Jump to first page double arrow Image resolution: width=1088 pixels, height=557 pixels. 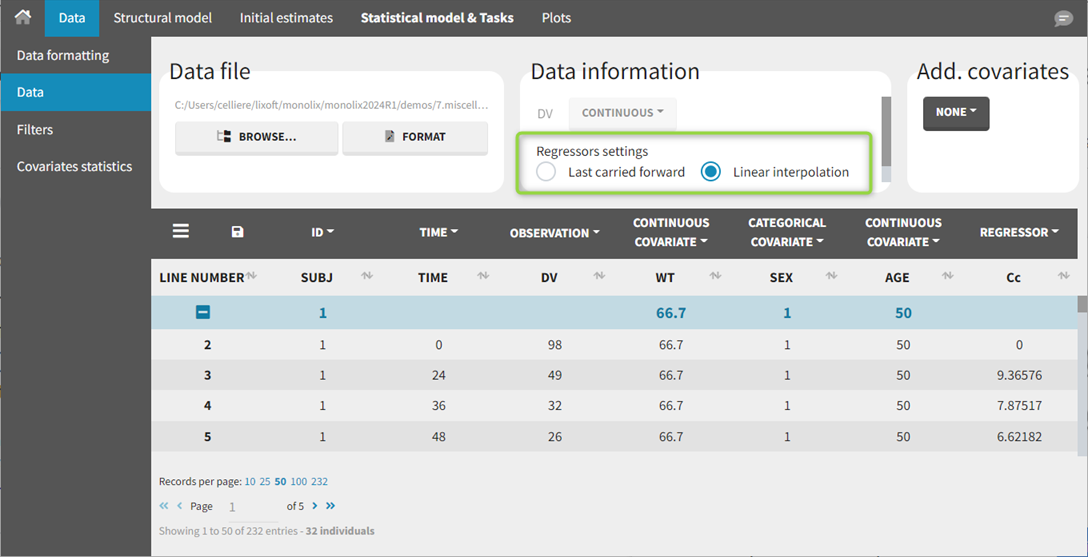point(164,506)
